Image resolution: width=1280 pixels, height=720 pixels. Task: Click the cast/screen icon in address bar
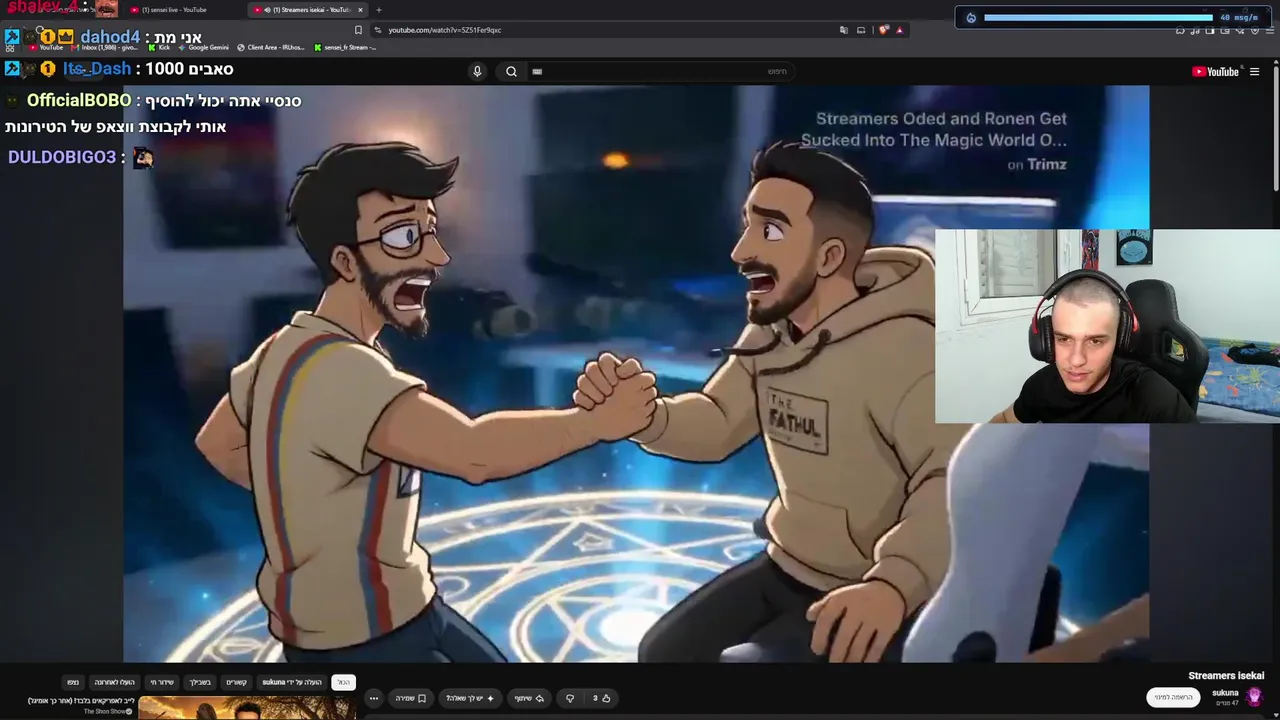[x=861, y=30]
